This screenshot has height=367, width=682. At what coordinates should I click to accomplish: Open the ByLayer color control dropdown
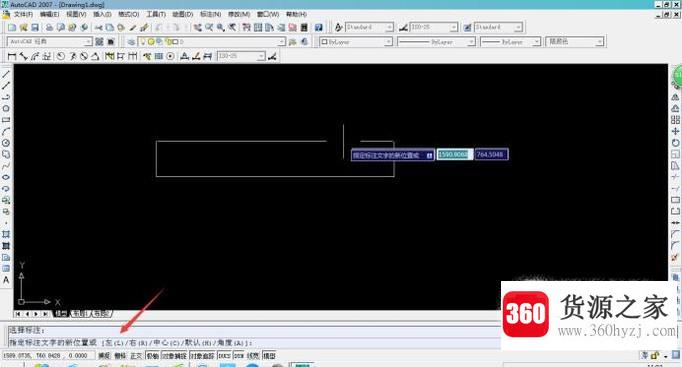[356, 42]
